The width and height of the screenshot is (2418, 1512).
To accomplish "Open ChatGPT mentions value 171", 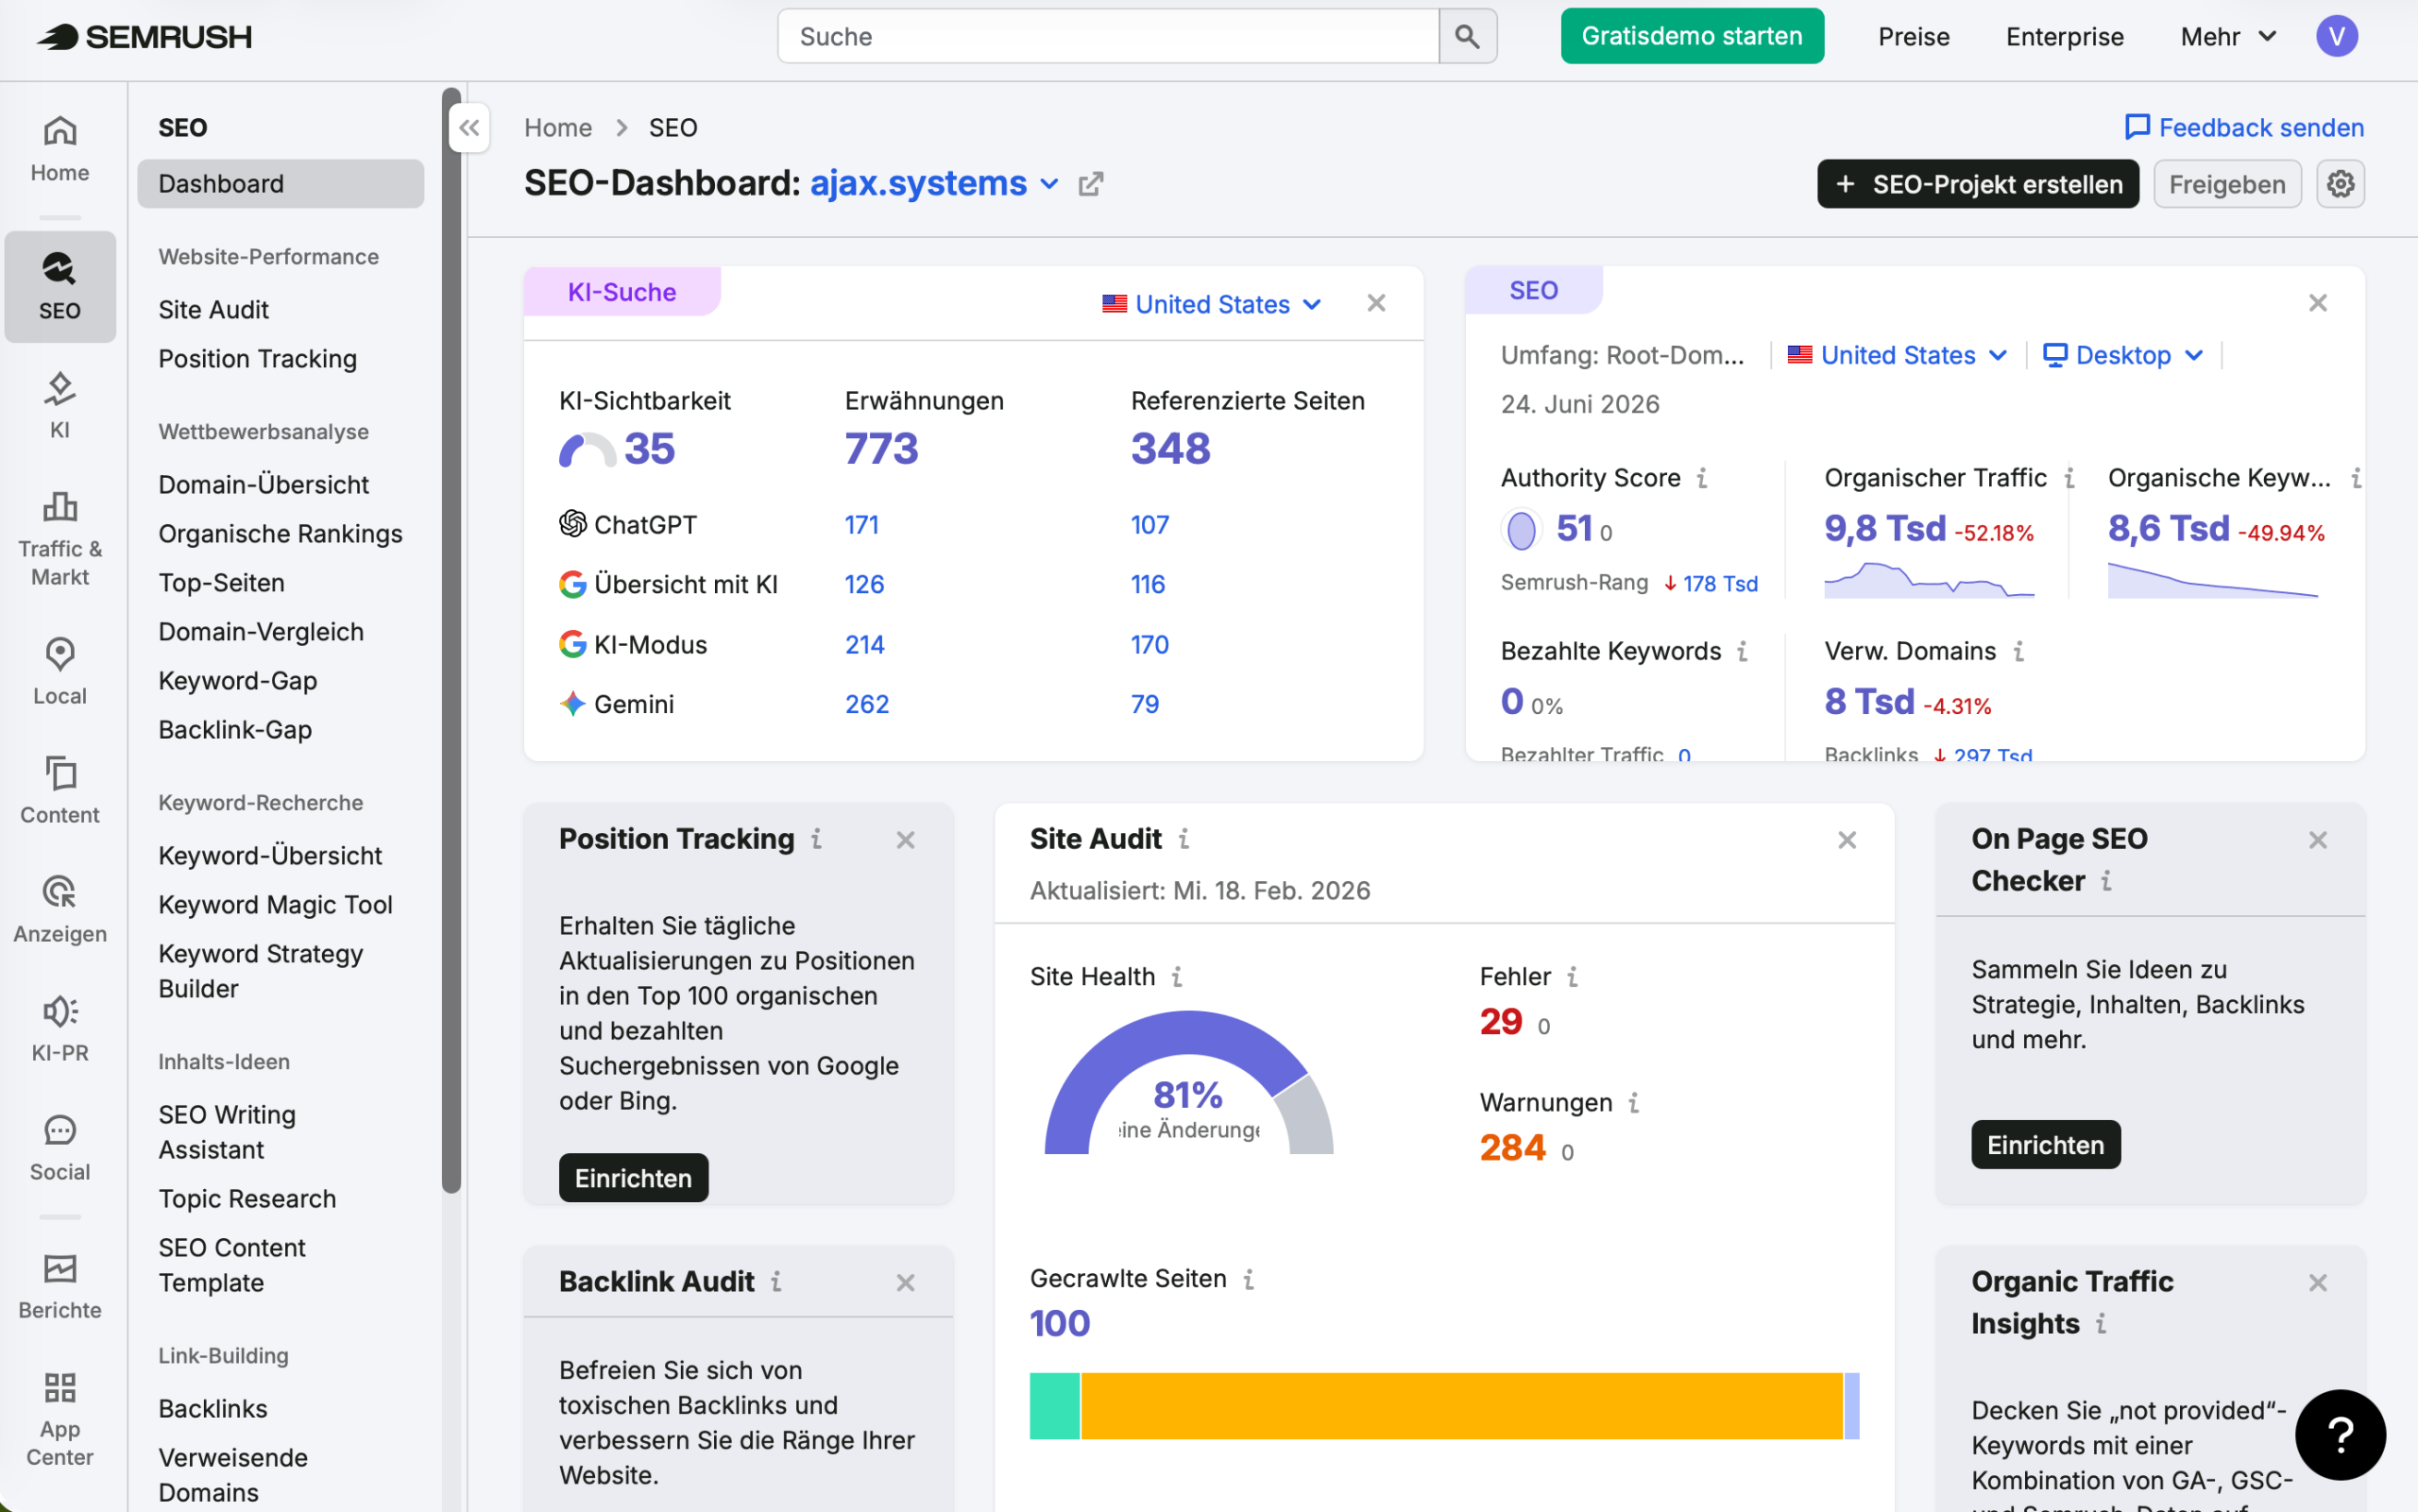I will click(x=861, y=525).
